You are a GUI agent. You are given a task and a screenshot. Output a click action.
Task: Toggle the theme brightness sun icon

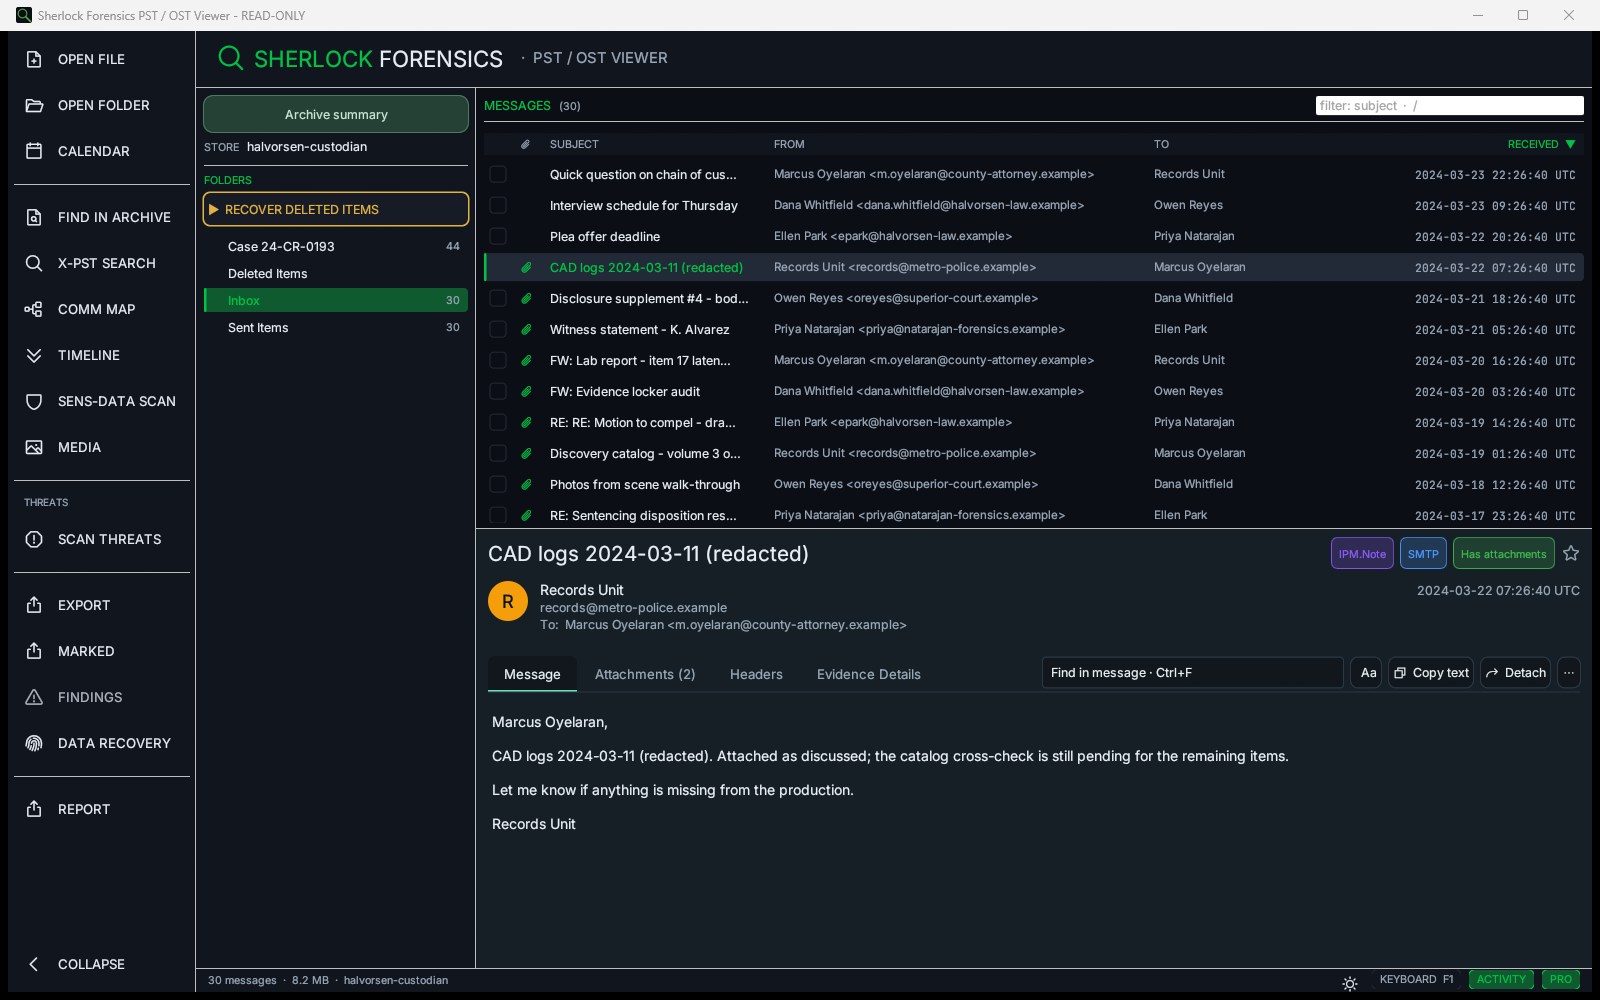coord(1350,983)
